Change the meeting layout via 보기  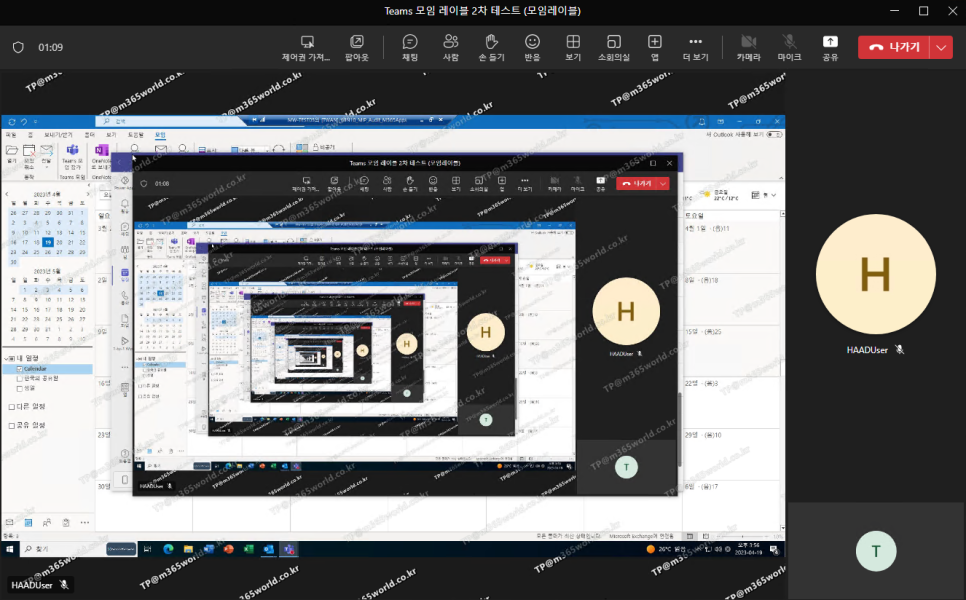[x=573, y=47]
